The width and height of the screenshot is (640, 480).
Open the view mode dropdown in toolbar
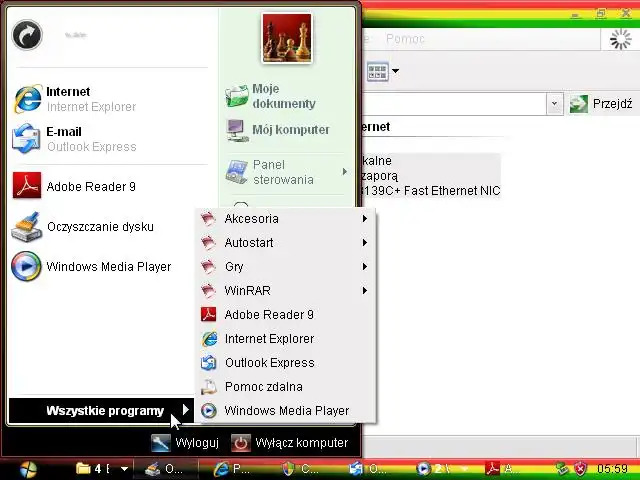(x=395, y=71)
